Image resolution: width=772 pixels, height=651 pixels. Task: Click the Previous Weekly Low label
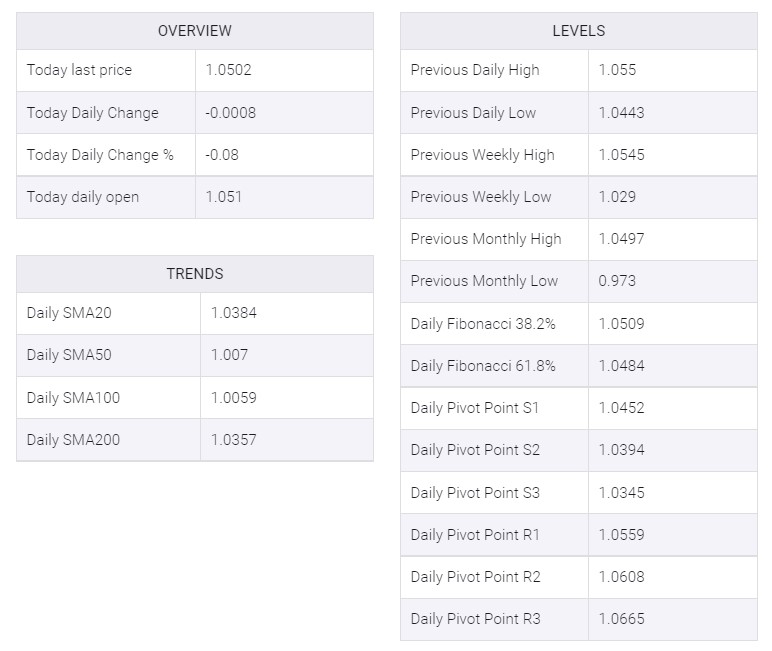pyautogui.click(x=481, y=197)
